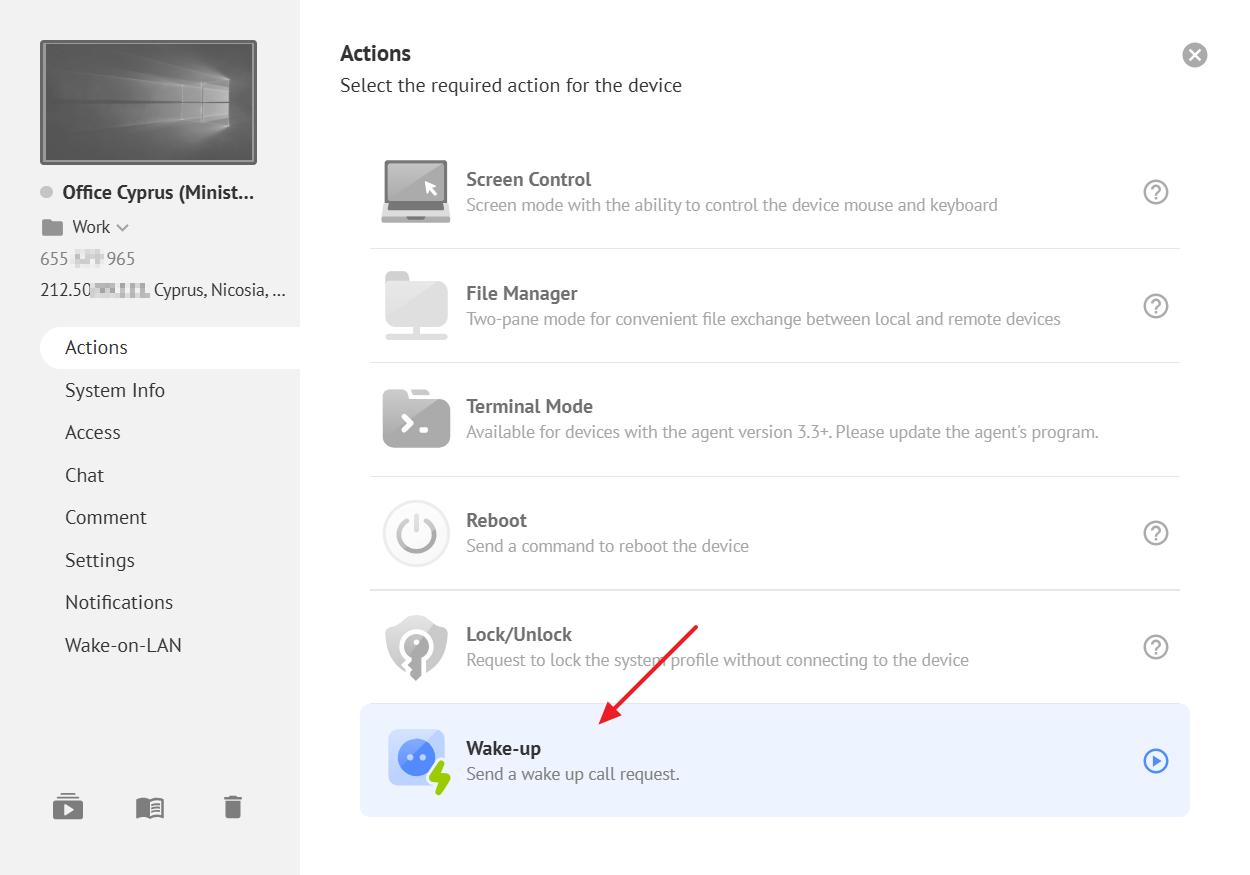Open the Notifications section
The image size is (1250, 875).
coord(119,602)
